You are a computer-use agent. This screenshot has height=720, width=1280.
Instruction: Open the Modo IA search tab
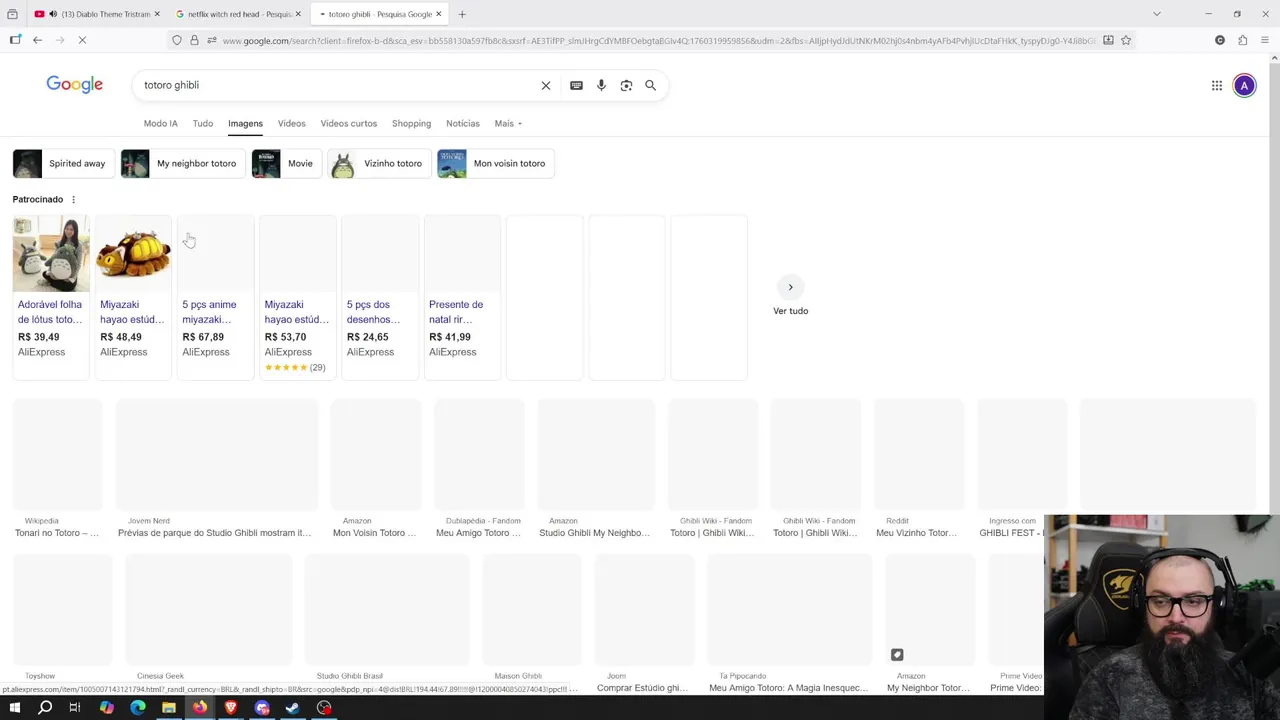160,123
